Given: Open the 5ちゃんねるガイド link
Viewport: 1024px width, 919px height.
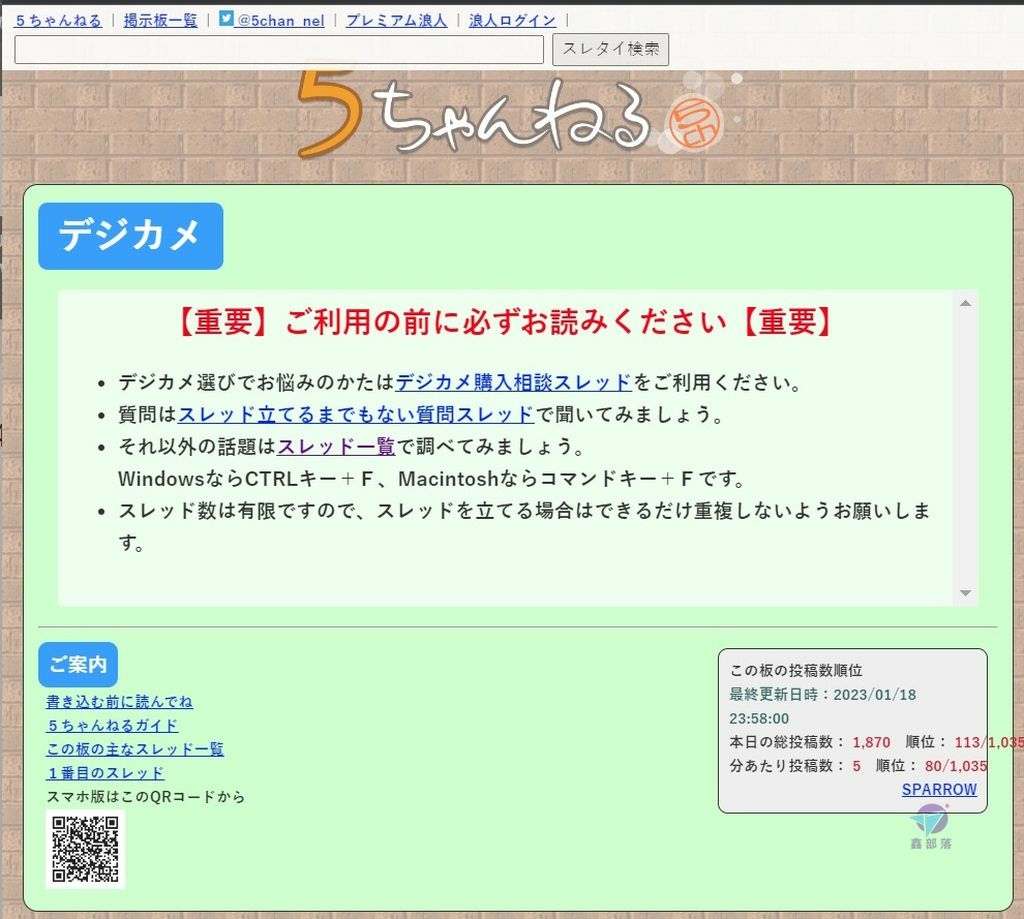Looking at the screenshot, I should point(112,725).
